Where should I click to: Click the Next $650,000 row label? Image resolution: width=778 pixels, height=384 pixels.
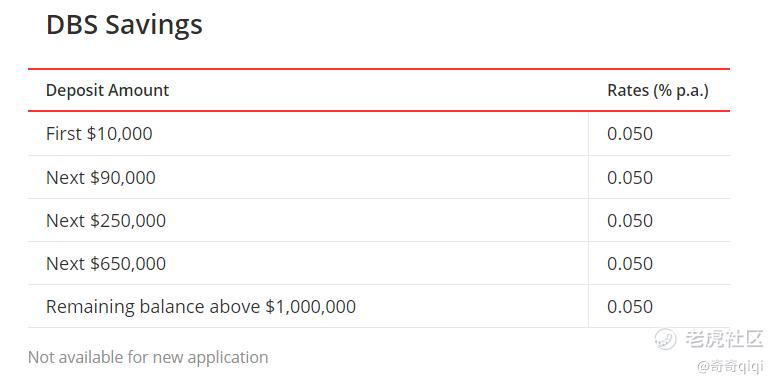point(106,263)
